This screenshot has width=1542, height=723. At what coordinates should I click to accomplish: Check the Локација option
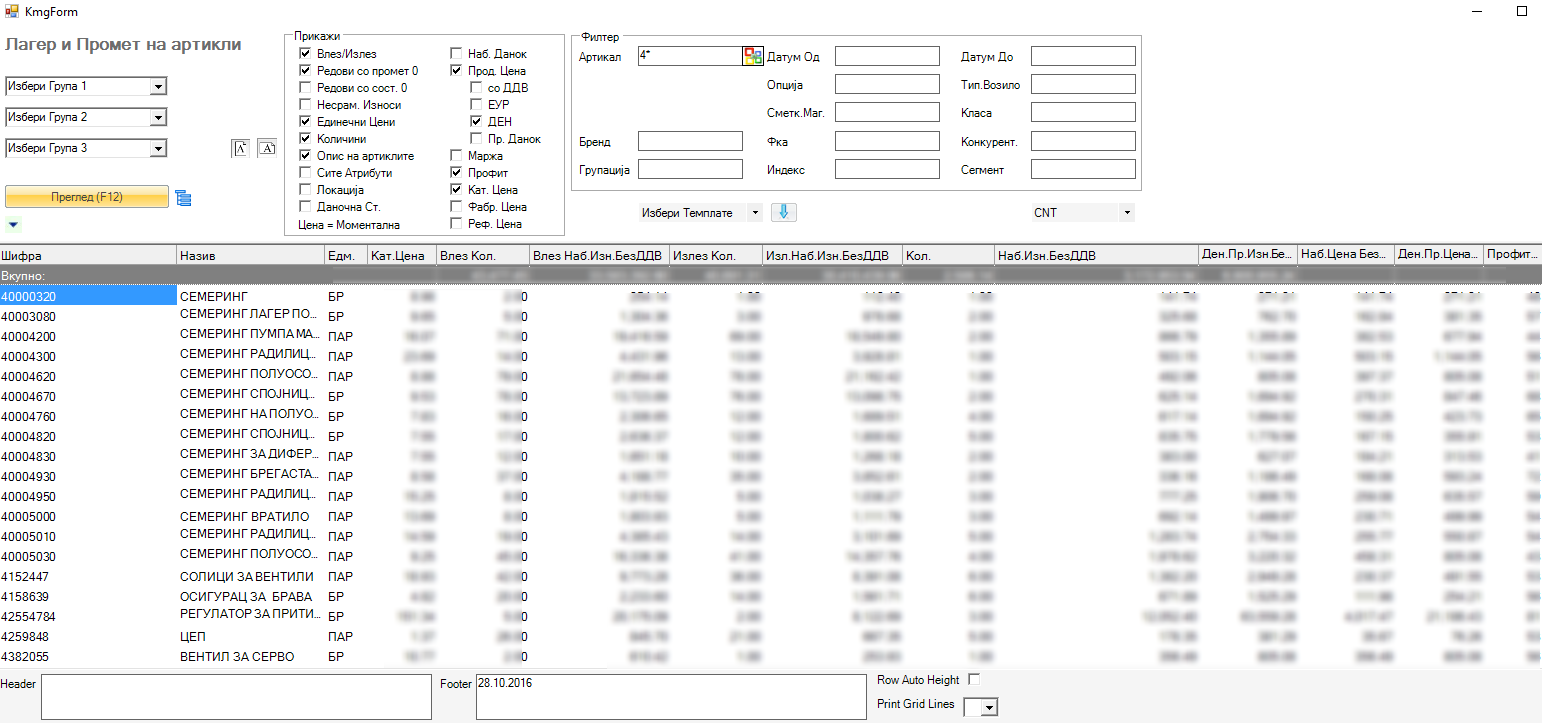(306, 190)
